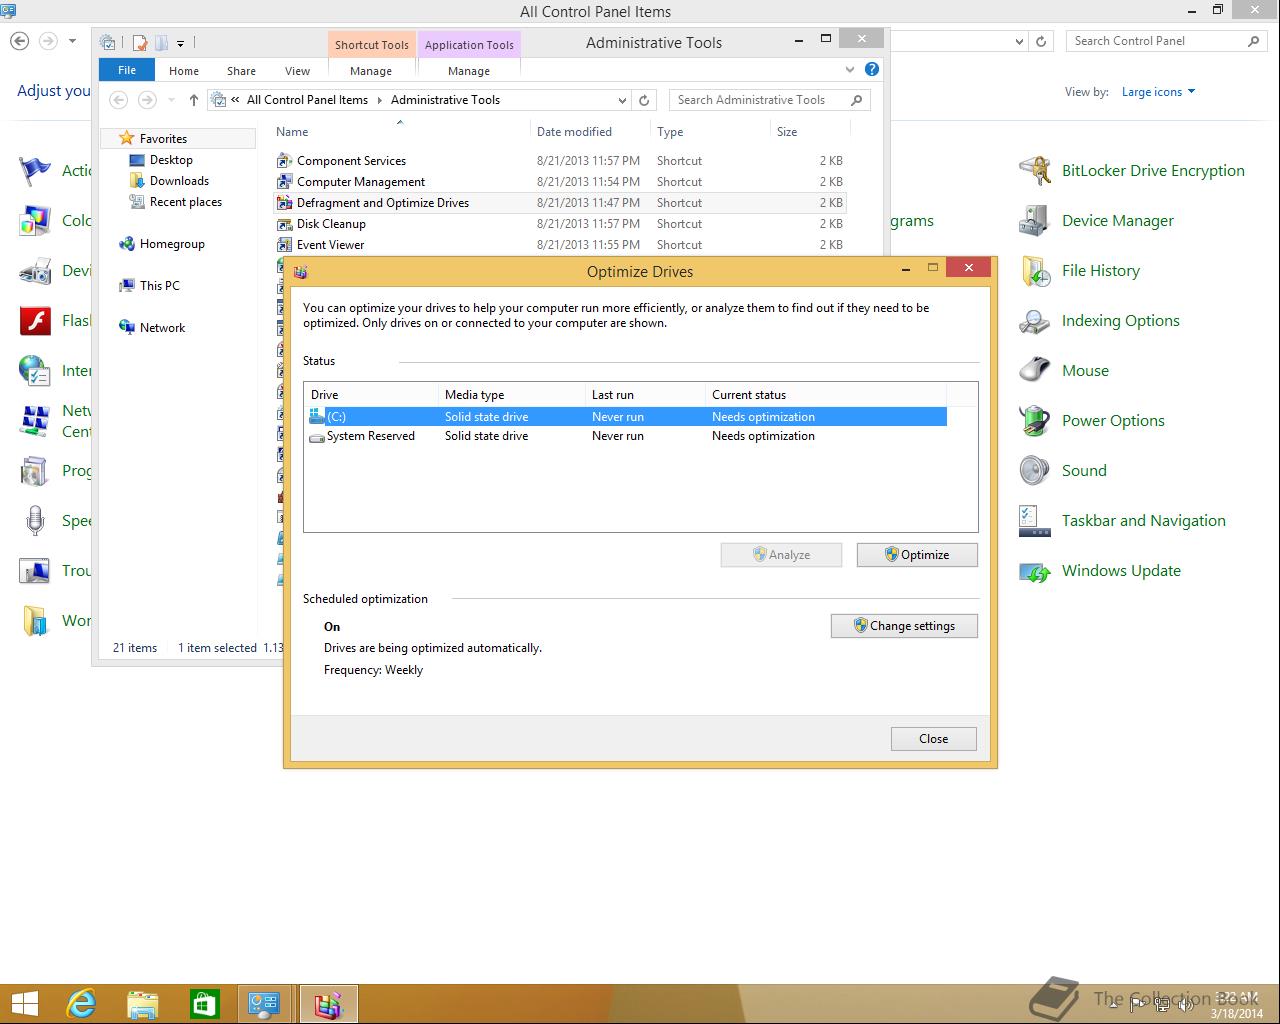Click Component Services shortcut icon
1280x1024 pixels.
click(284, 161)
